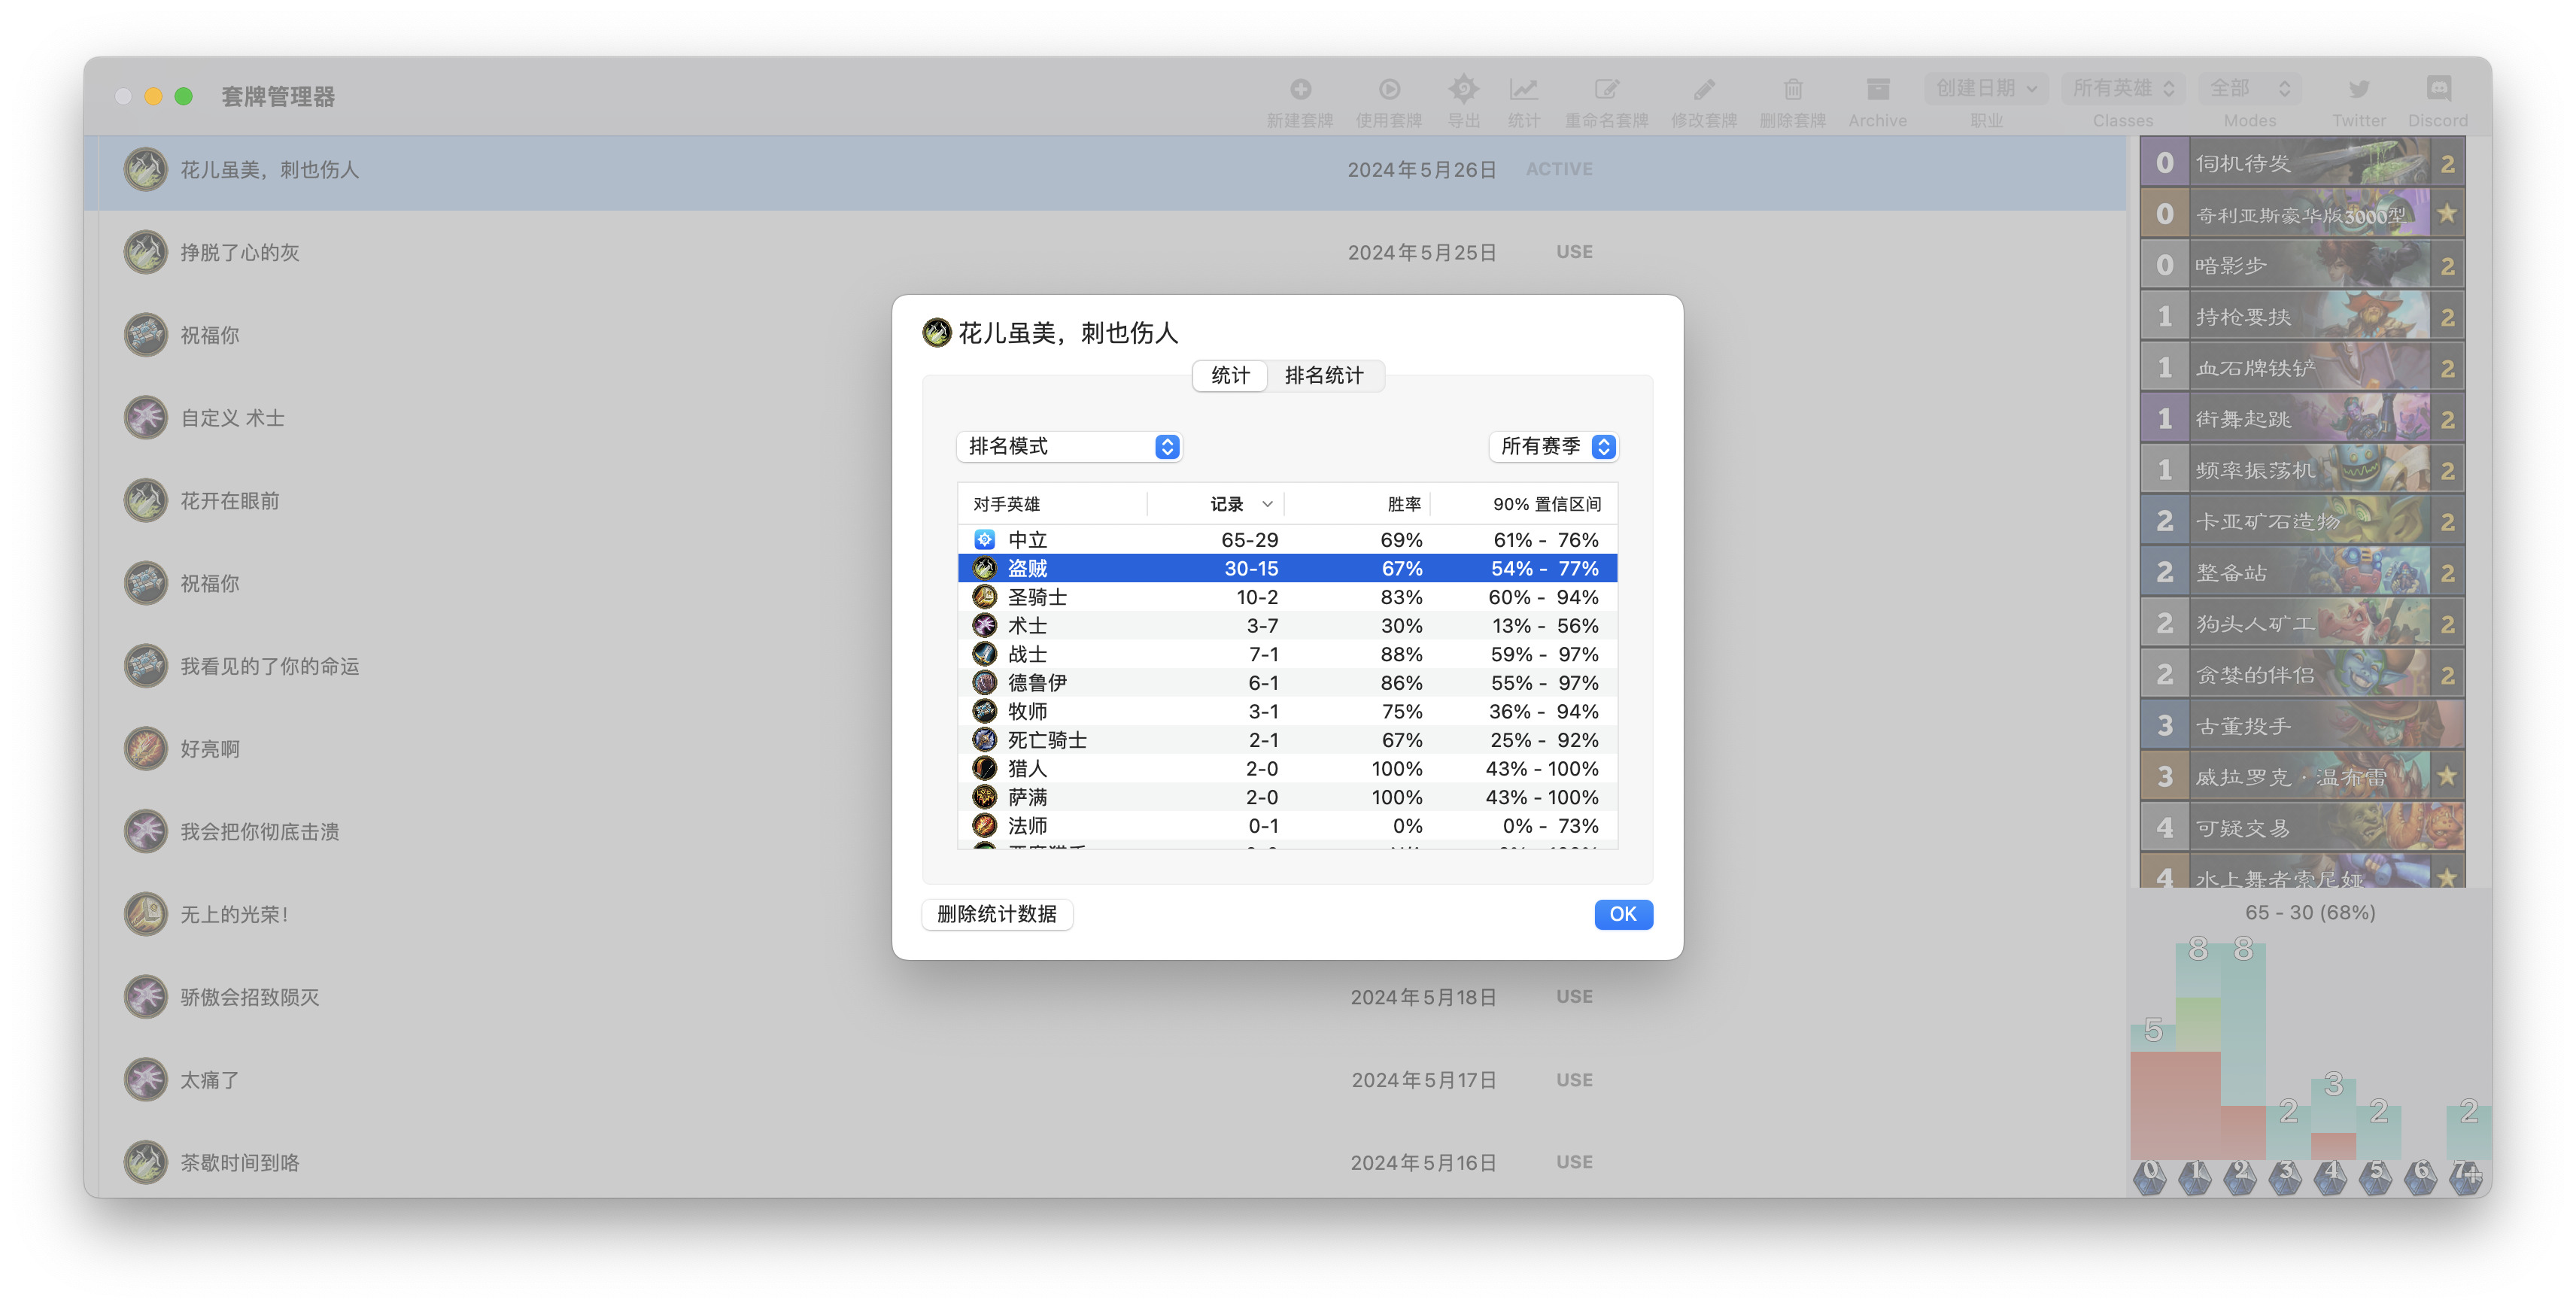Screen dimensions: 2576x1309
Task: Select the 盗贼 row in stats table
Action: (1288, 569)
